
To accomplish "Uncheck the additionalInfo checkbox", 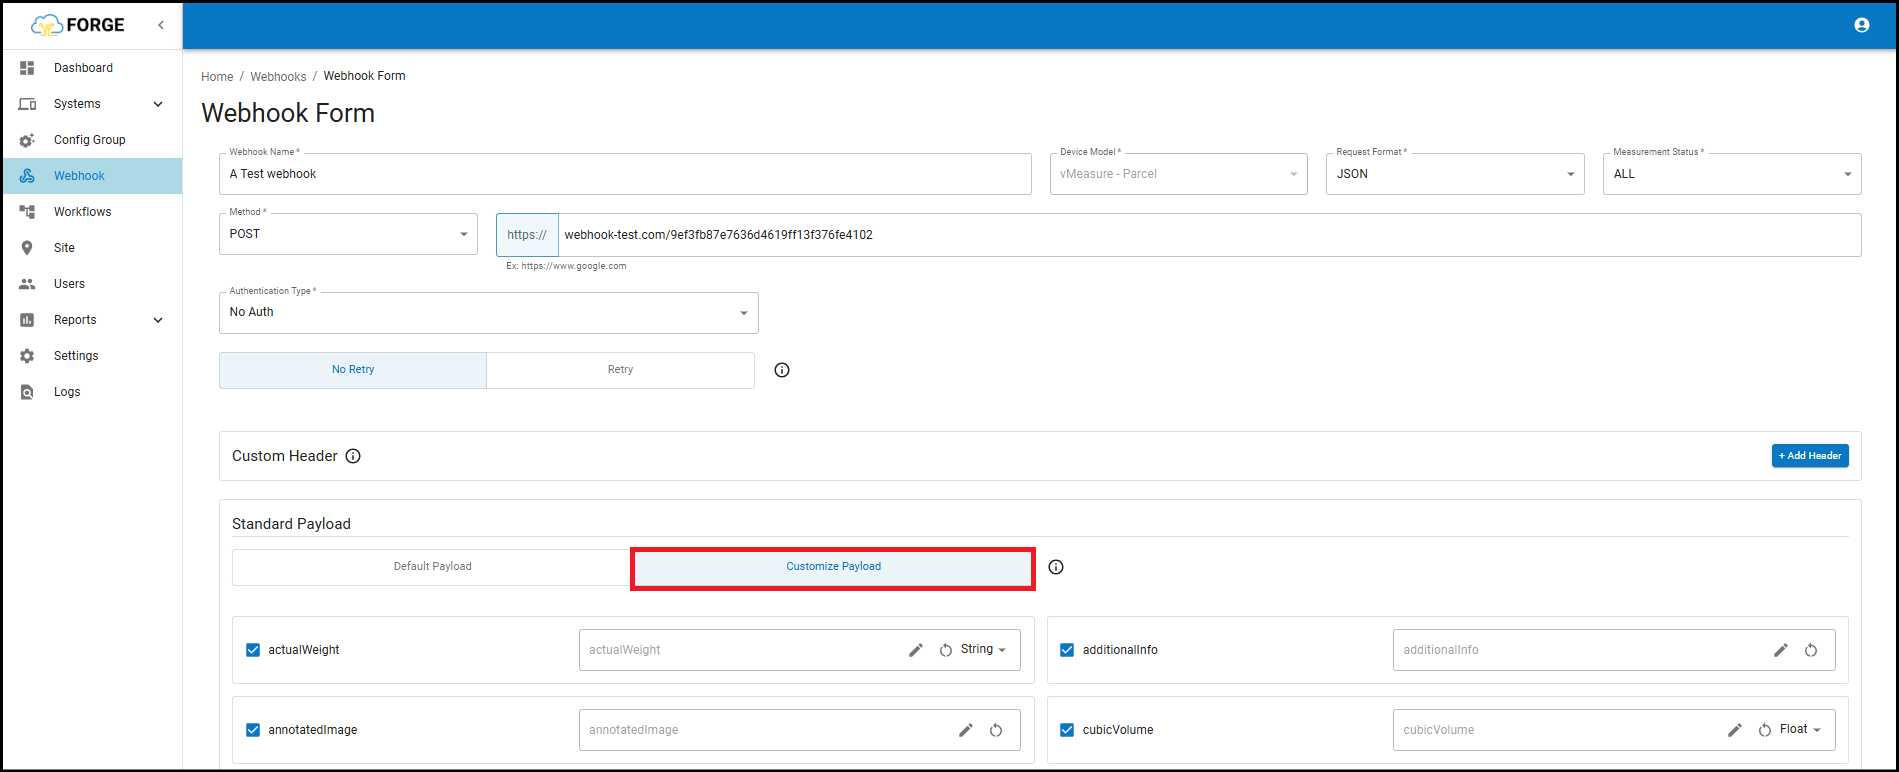I will (x=1067, y=650).
